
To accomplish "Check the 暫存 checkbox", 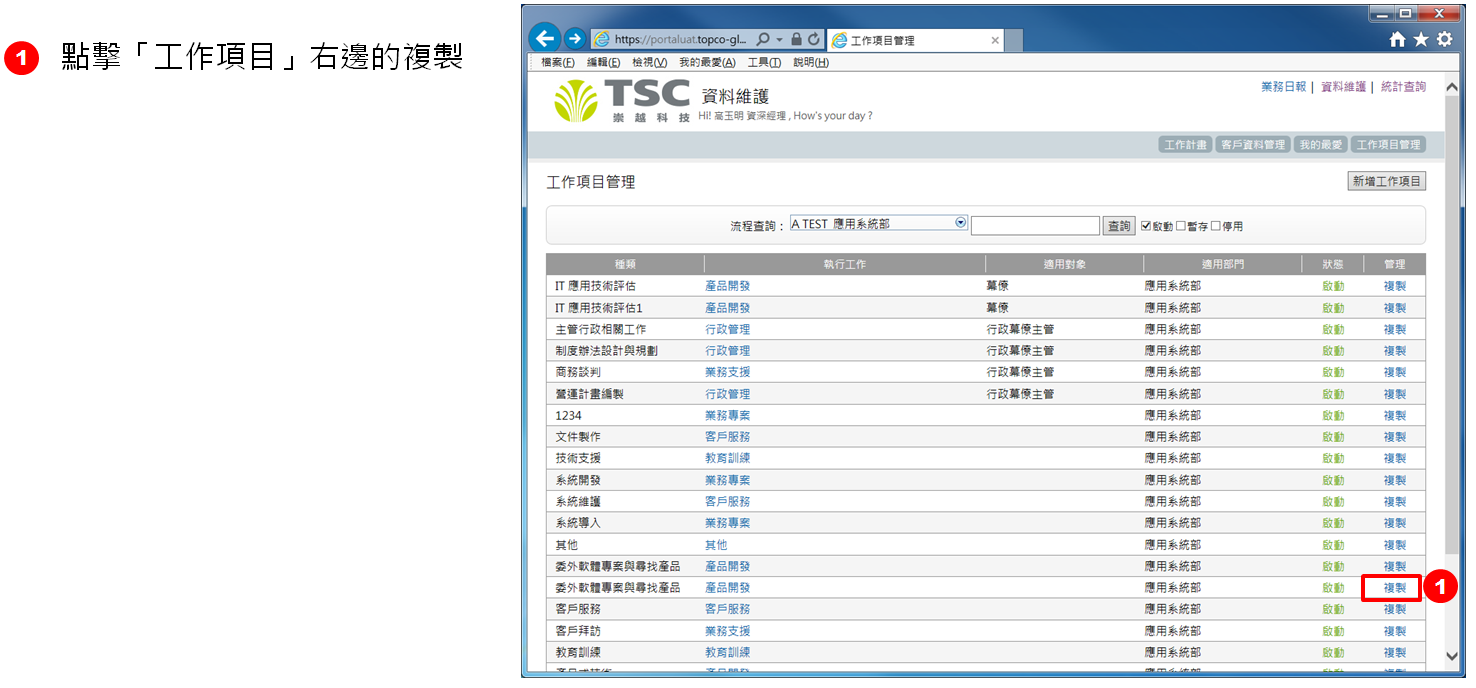I will 1181,226.
